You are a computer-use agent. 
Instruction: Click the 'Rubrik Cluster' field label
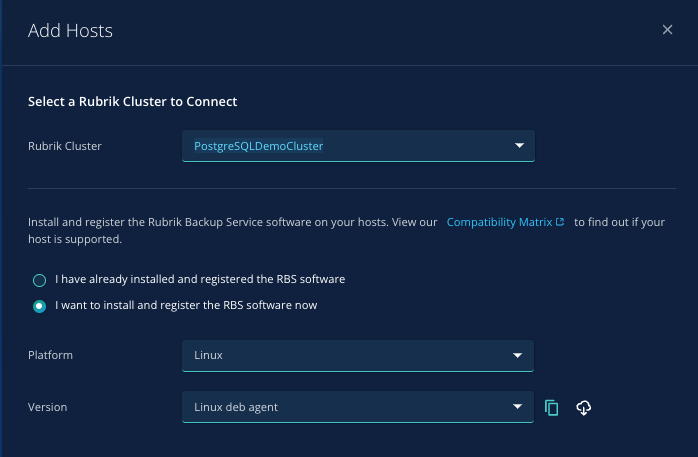(65, 146)
